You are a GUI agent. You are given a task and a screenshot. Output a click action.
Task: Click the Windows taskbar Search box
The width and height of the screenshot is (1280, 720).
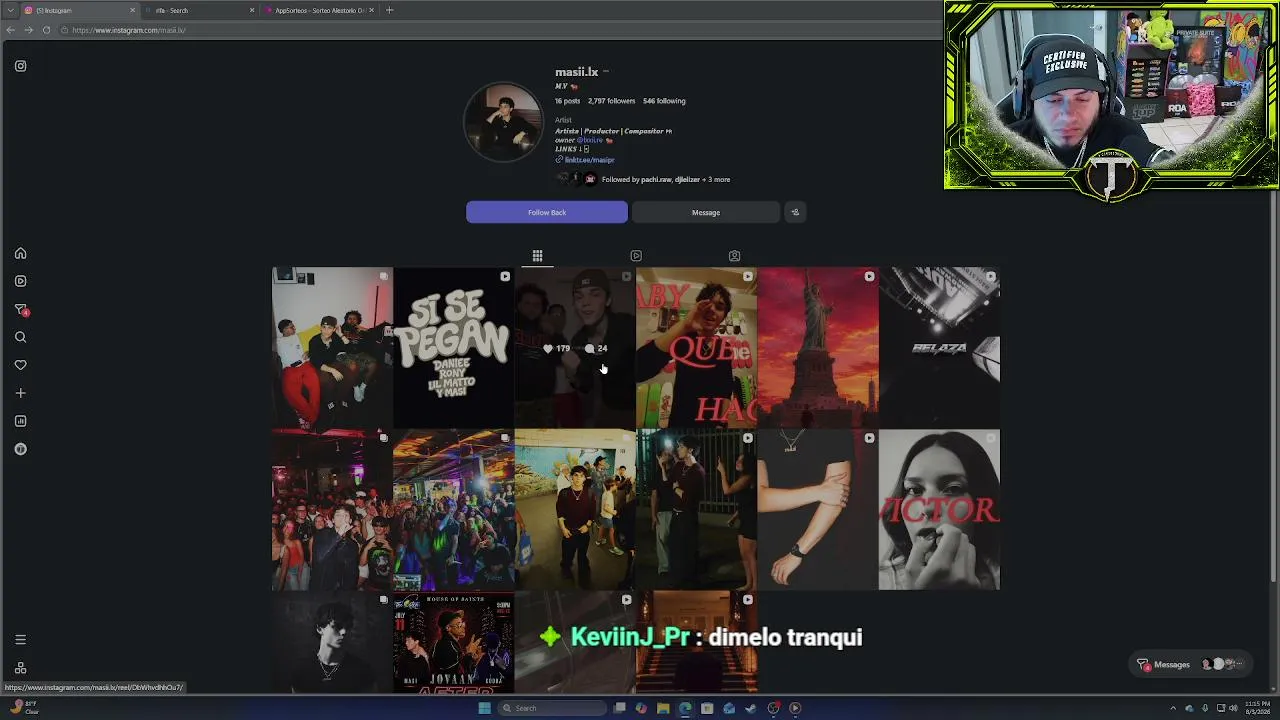(x=553, y=708)
